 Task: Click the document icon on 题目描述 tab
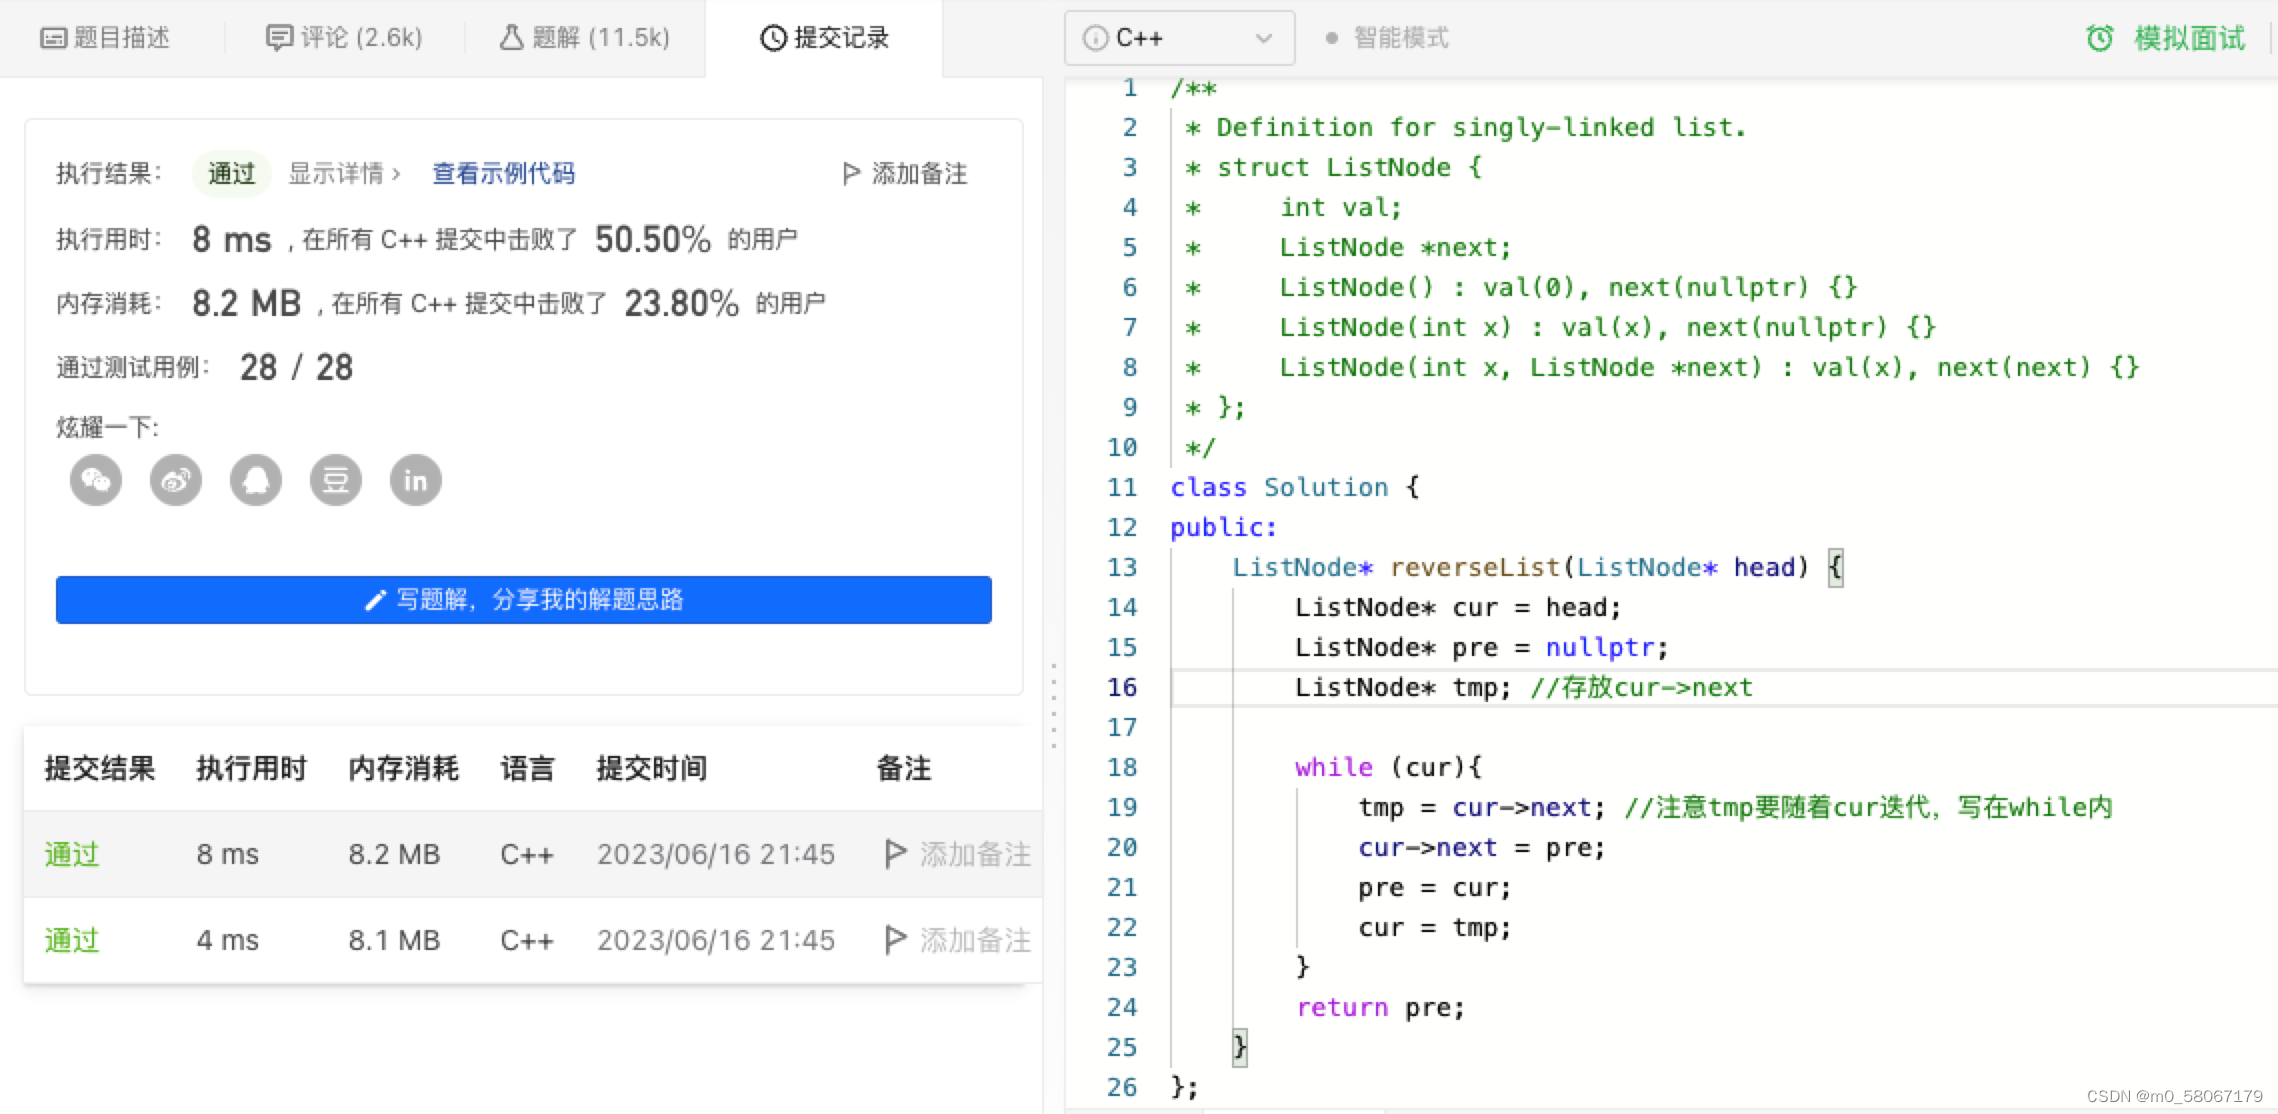(53, 37)
